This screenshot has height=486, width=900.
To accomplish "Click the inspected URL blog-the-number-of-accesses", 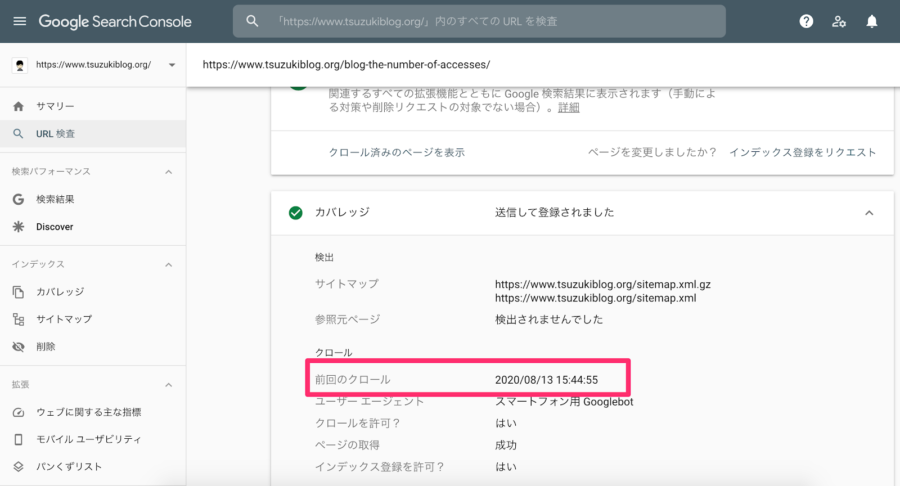I will pos(346,65).
